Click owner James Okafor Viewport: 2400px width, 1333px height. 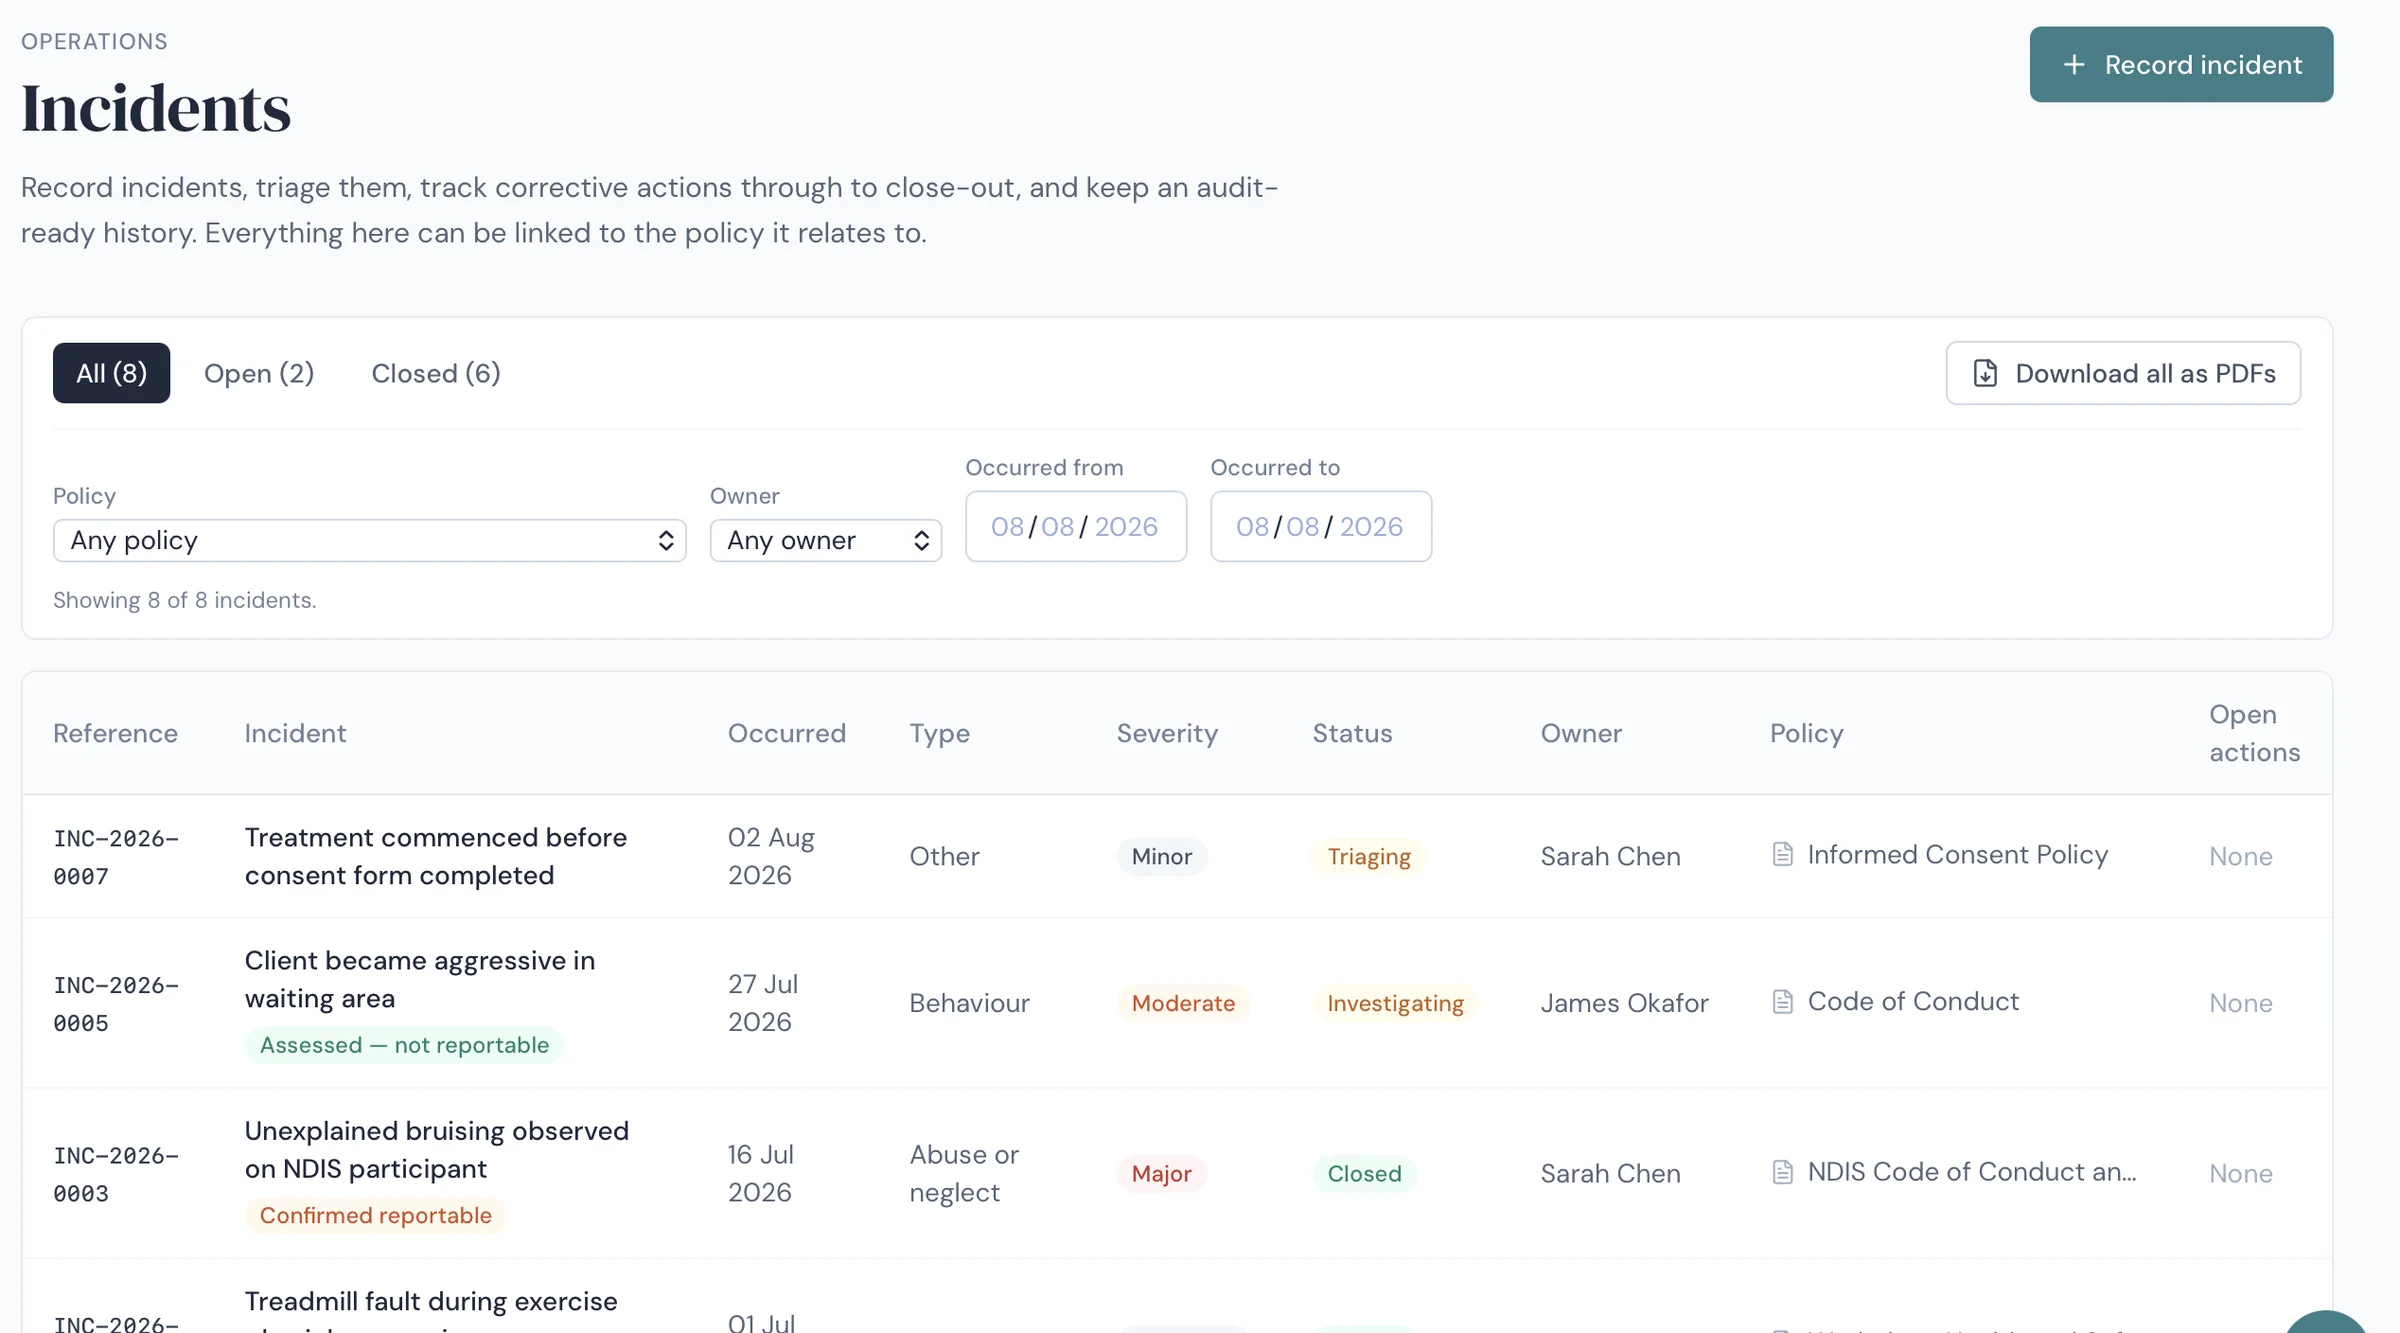1624,1003
